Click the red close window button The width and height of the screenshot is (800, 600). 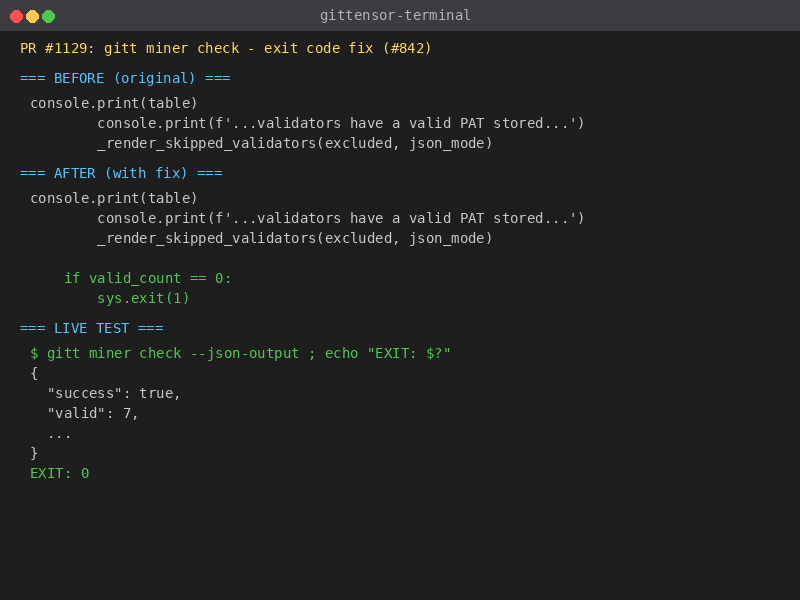pos(16,17)
